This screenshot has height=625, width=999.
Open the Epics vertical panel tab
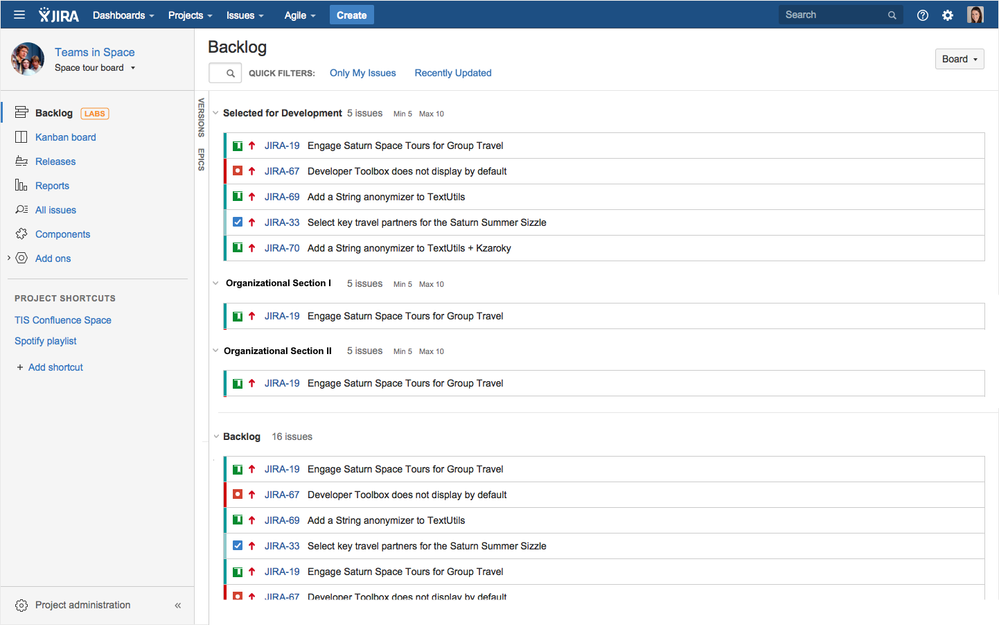[x=201, y=159]
